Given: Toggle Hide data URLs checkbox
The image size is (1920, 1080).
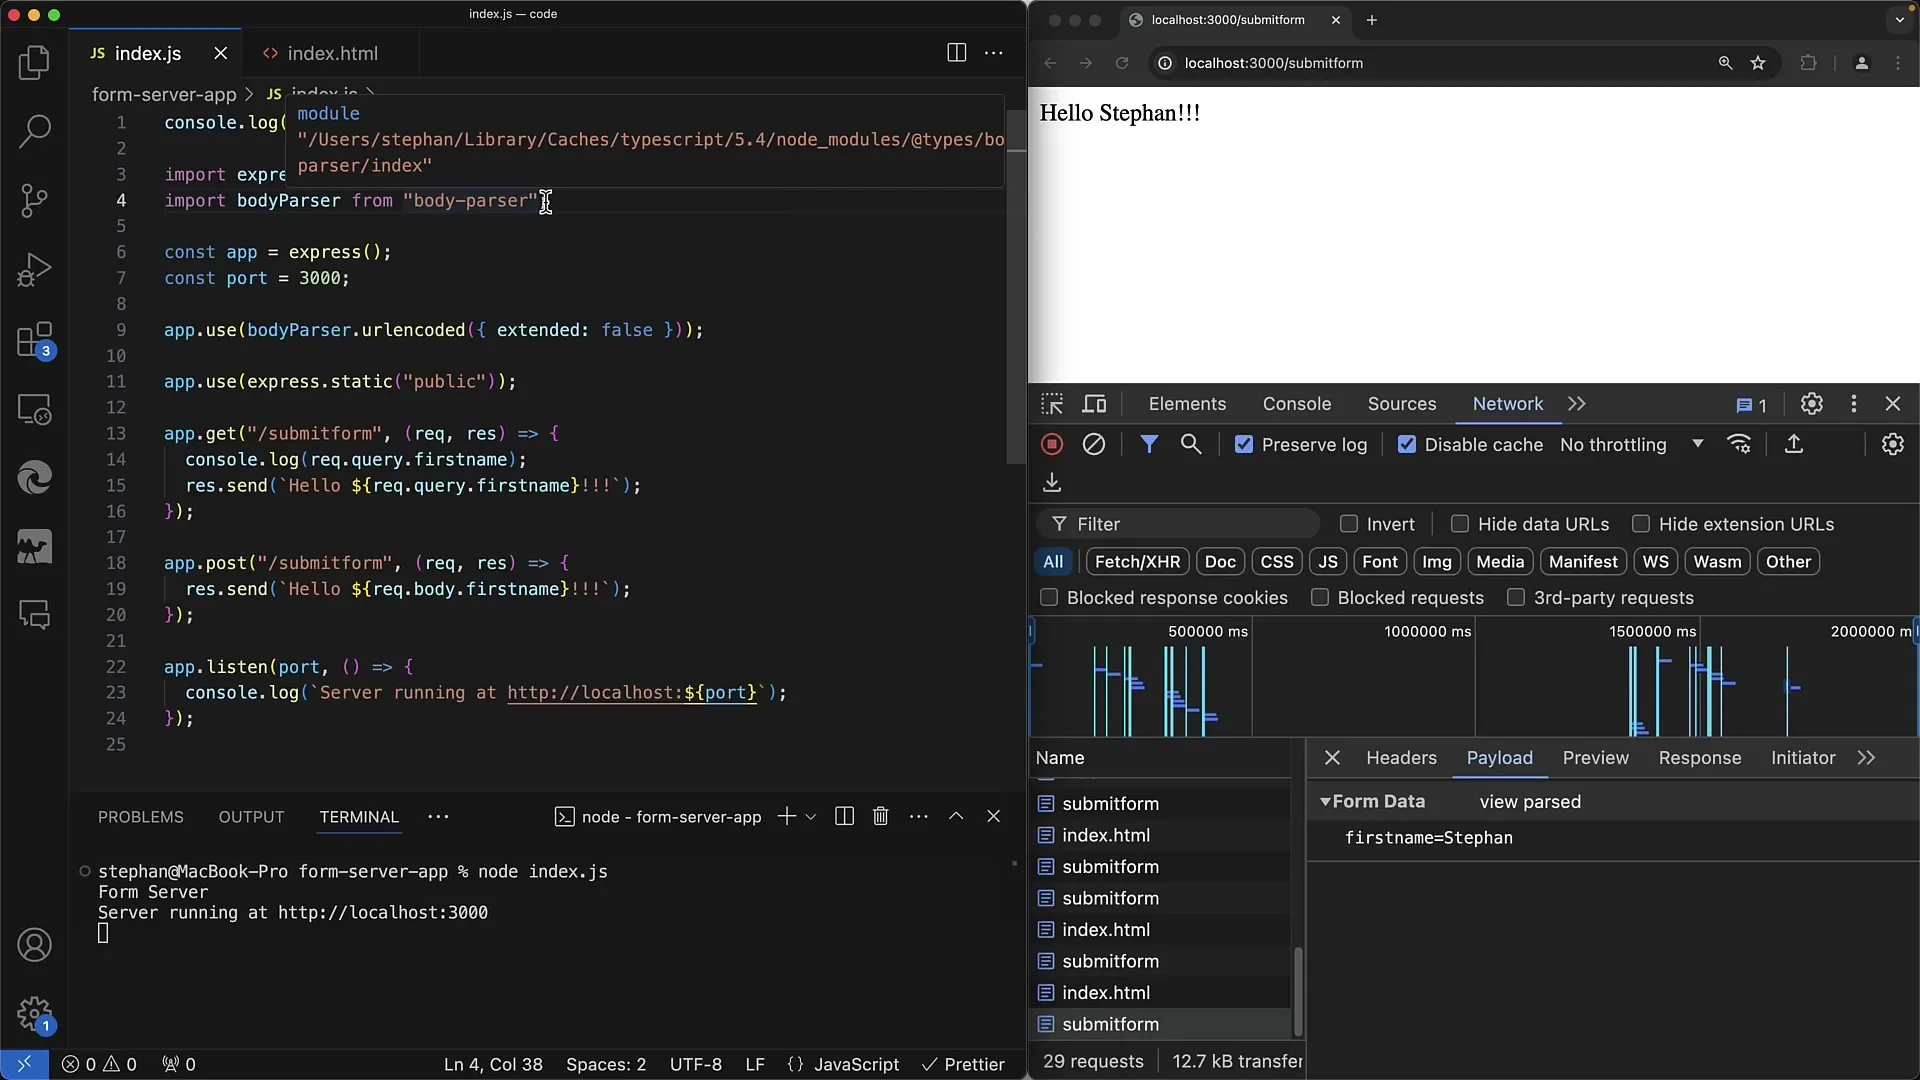Looking at the screenshot, I should click(1460, 524).
